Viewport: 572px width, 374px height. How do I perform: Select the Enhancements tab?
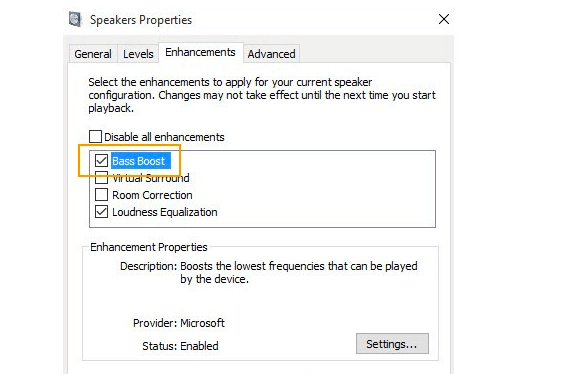[x=200, y=53]
